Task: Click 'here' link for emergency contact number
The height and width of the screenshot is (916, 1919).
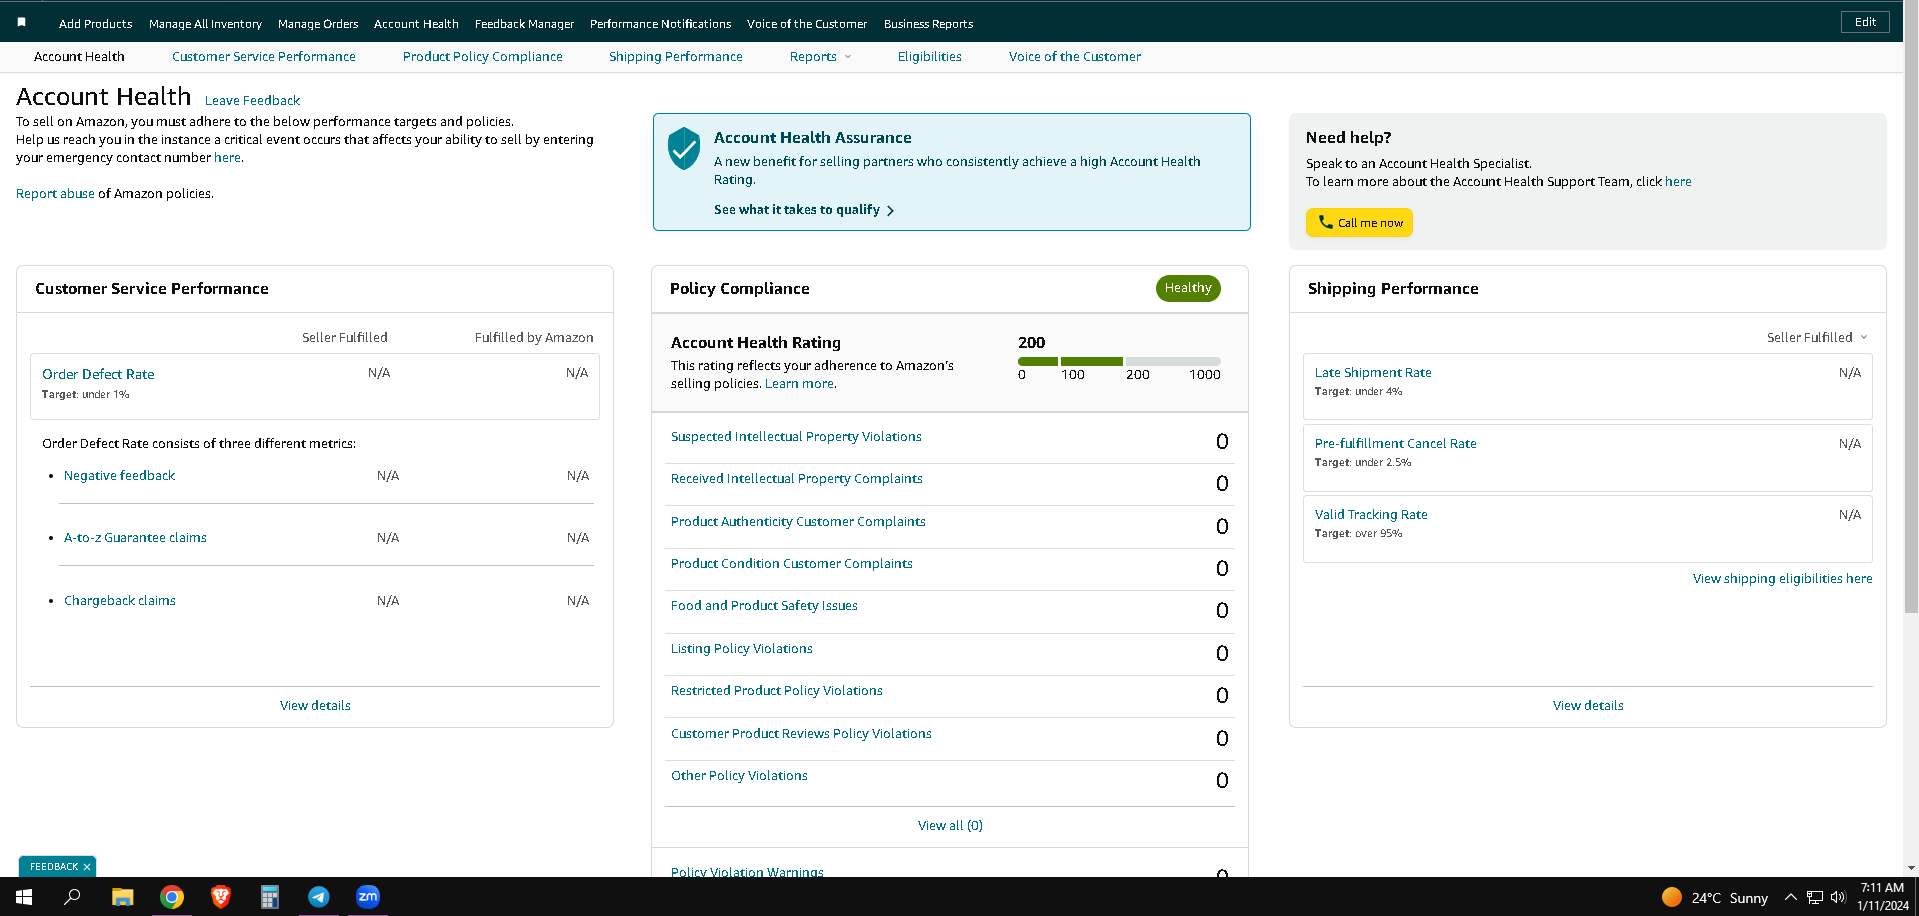Action: [x=227, y=158]
